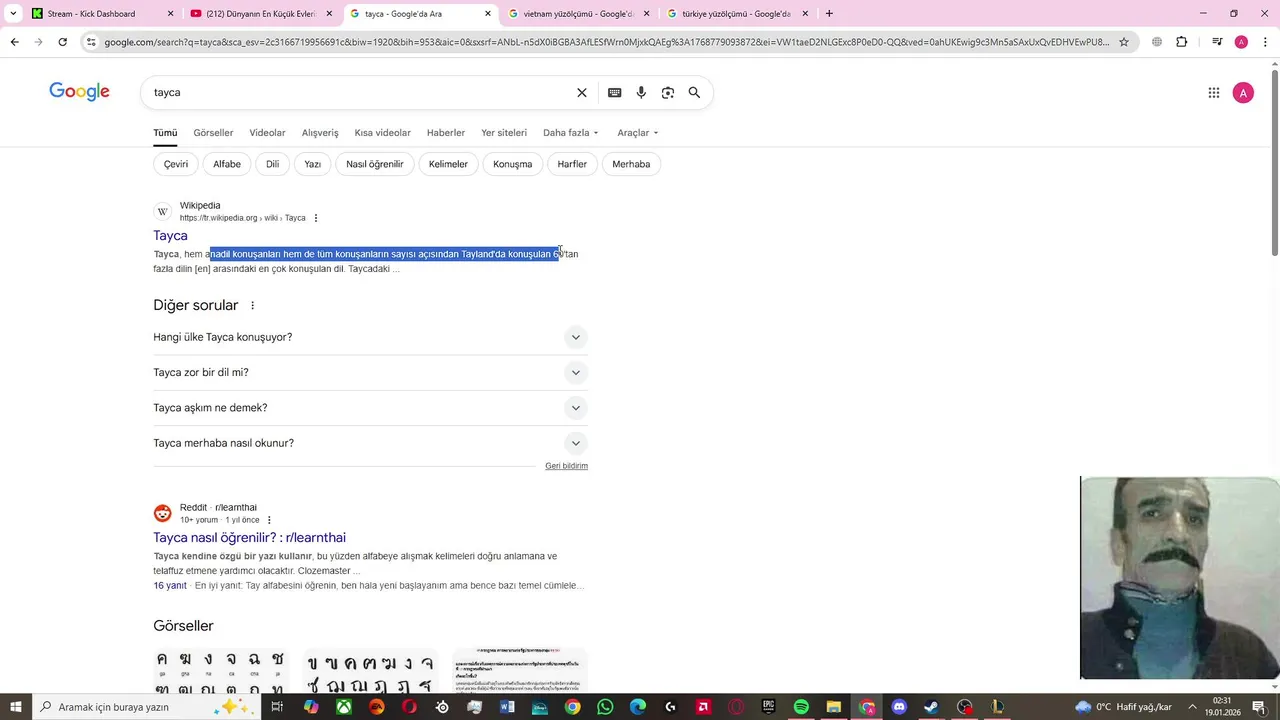The image size is (1280, 720).
Task: Open more options for the Wikipedia result
Action: tap(316, 218)
